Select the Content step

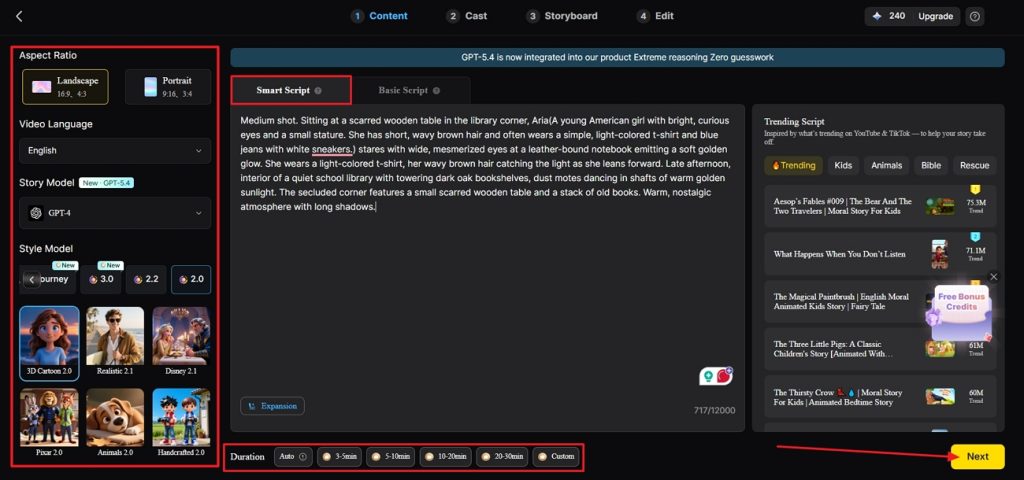pyautogui.click(x=379, y=16)
